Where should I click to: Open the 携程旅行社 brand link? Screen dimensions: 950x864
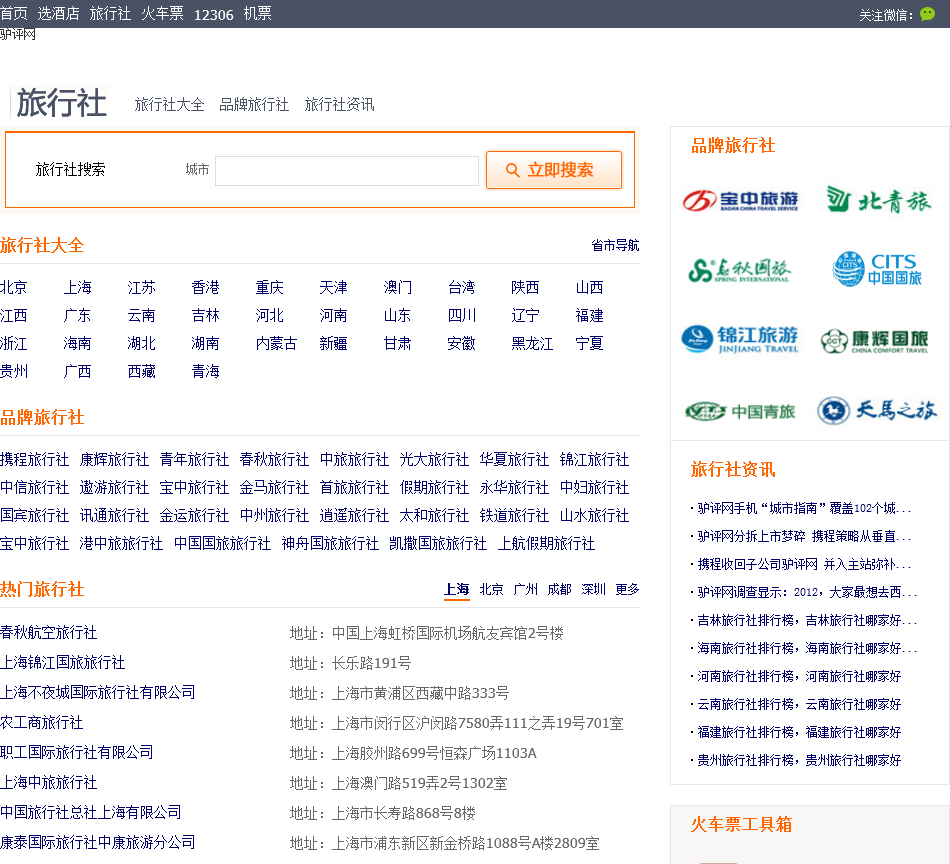point(35,460)
